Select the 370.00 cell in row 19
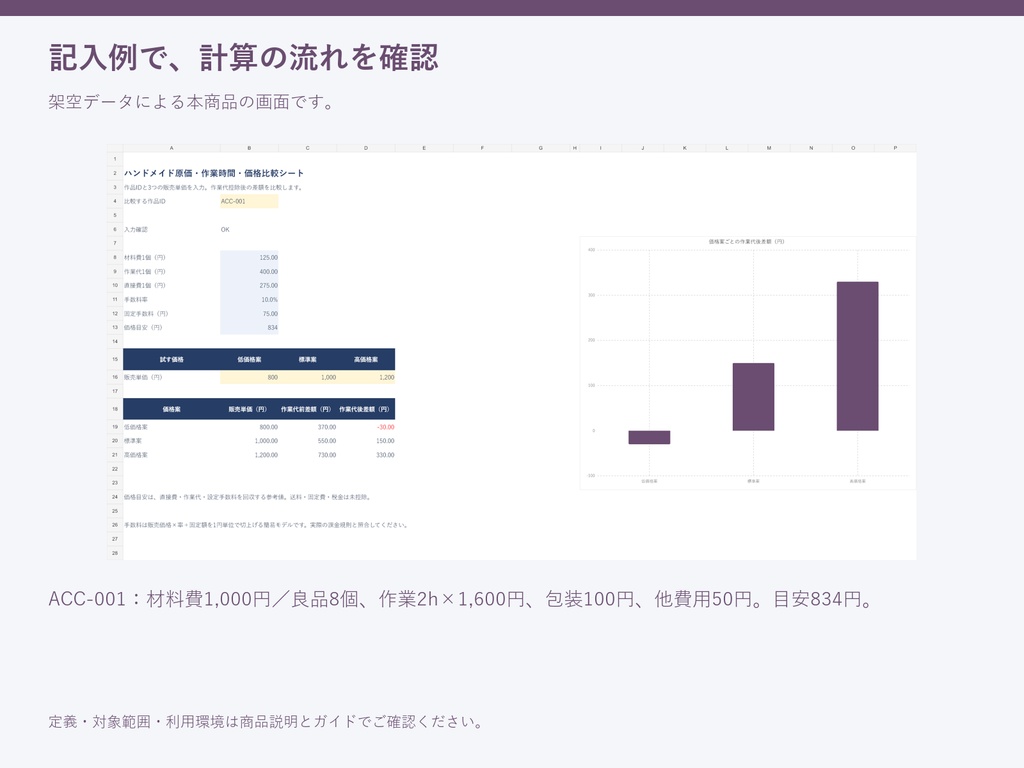Image resolution: width=1024 pixels, height=768 pixels. tap(308, 427)
